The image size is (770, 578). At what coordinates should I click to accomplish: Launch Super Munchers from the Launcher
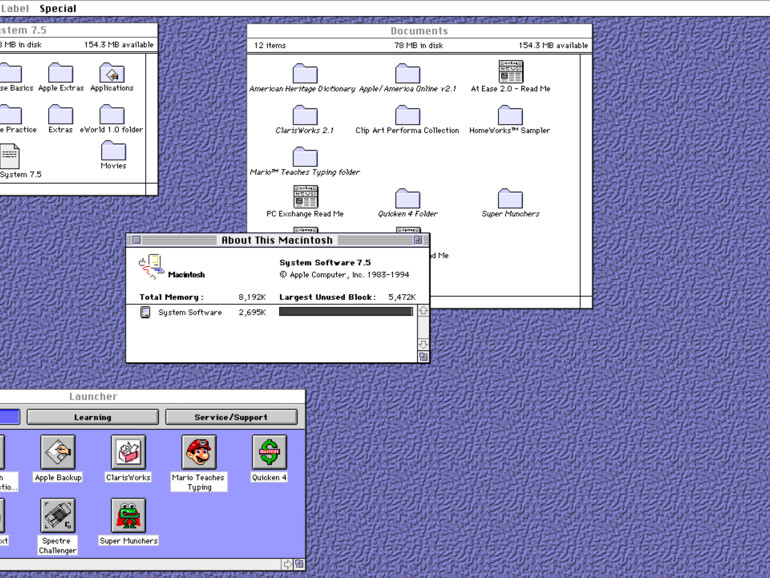tap(128, 516)
